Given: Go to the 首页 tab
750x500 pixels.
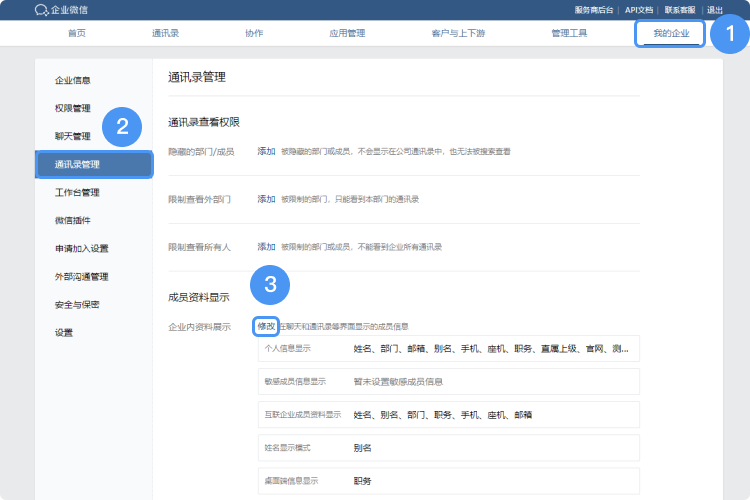Looking at the screenshot, I should click(x=77, y=33).
